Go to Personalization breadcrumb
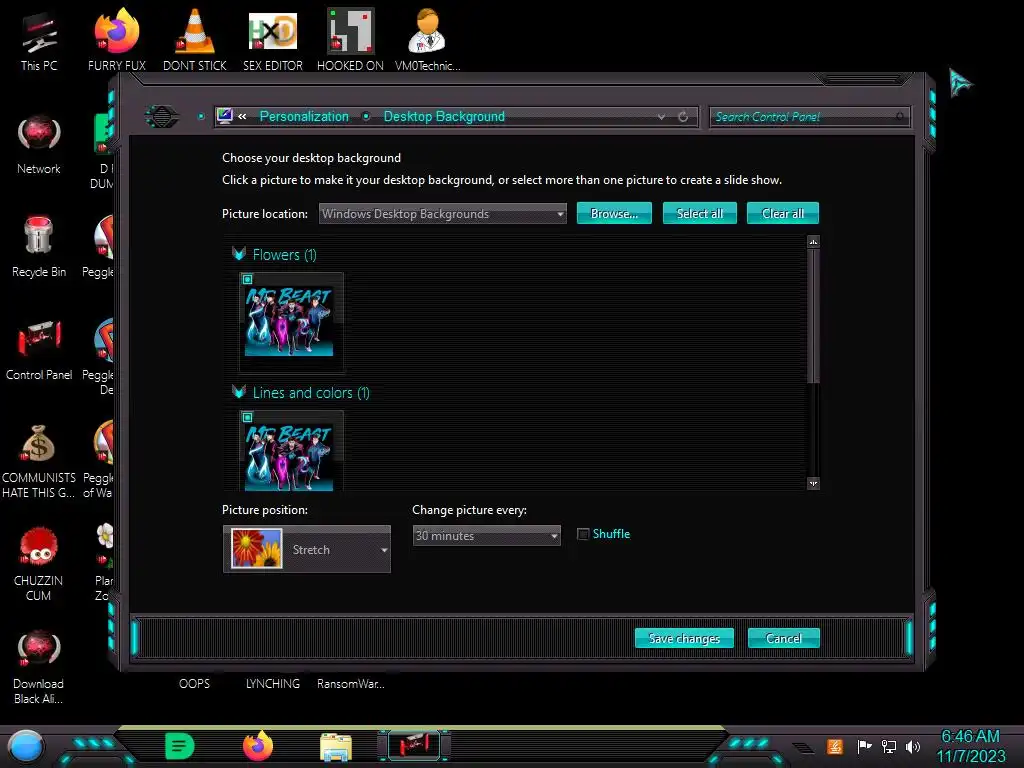Image resolution: width=1024 pixels, height=768 pixels. [304, 117]
